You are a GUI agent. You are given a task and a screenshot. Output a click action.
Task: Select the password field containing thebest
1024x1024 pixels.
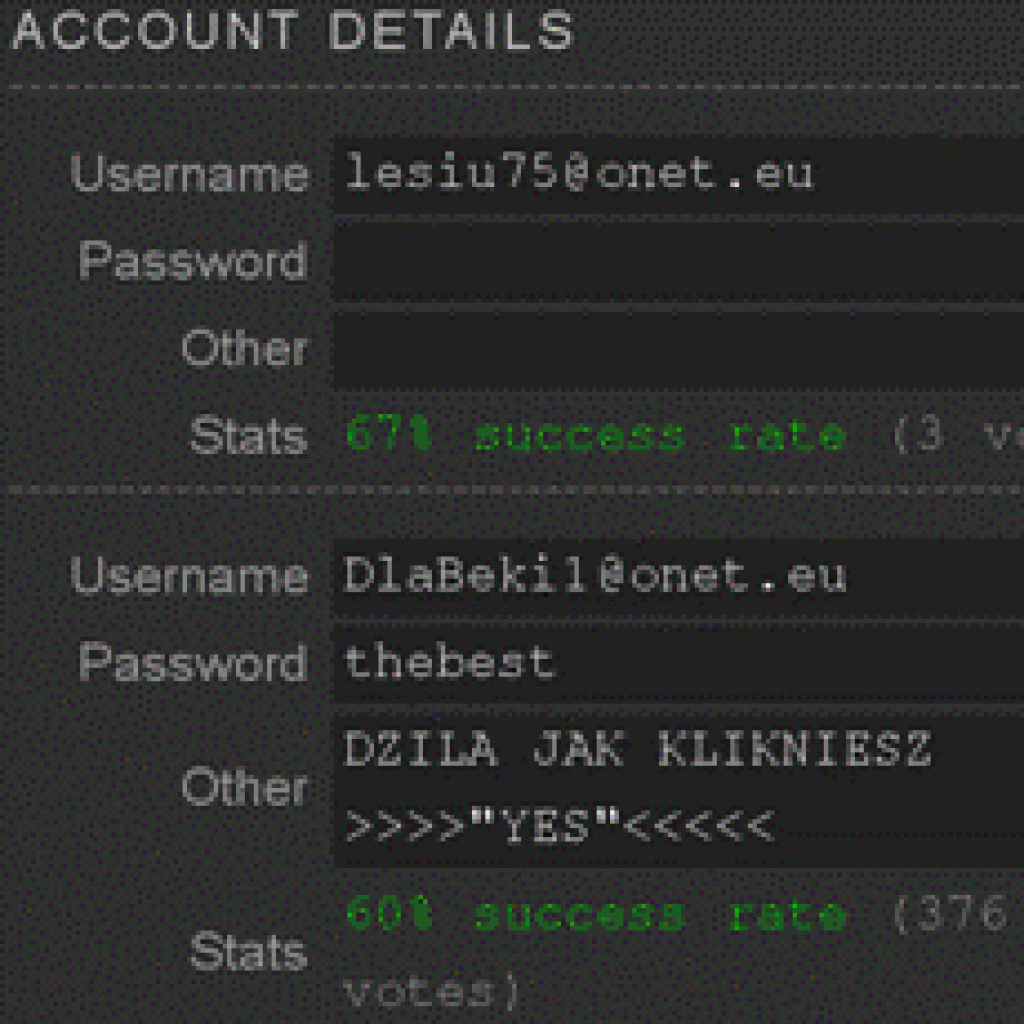679,664
